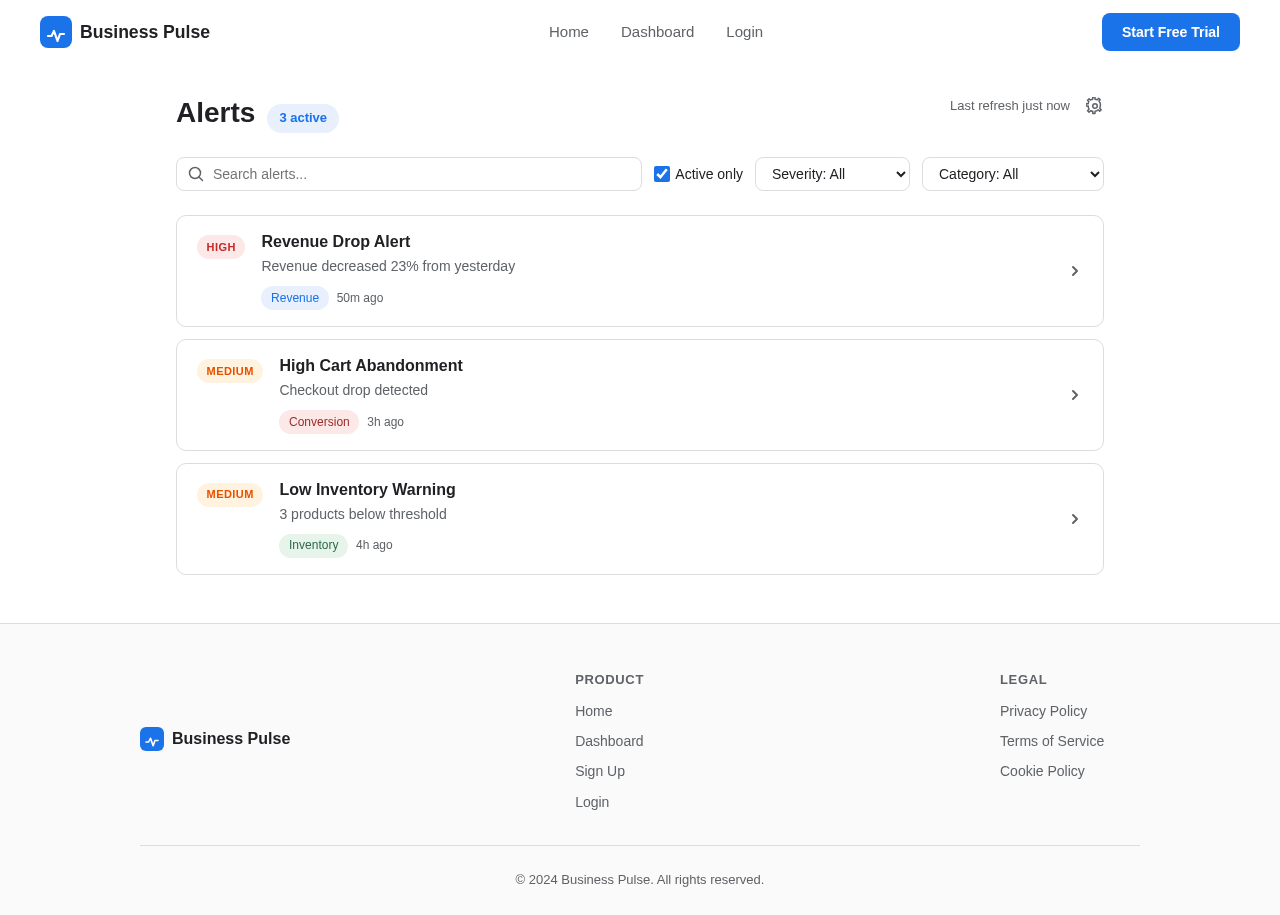Click 'Revenue decreased 23% from yesterday' text
Screen dimensions: 1280x915
point(388,266)
